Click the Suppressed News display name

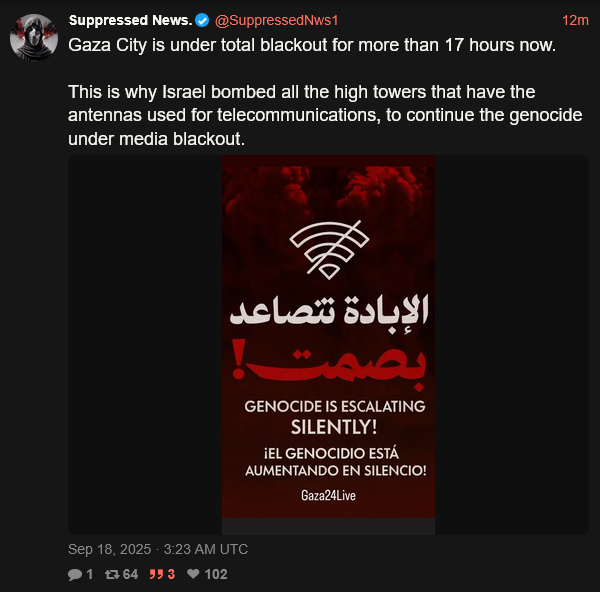click(130, 20)
